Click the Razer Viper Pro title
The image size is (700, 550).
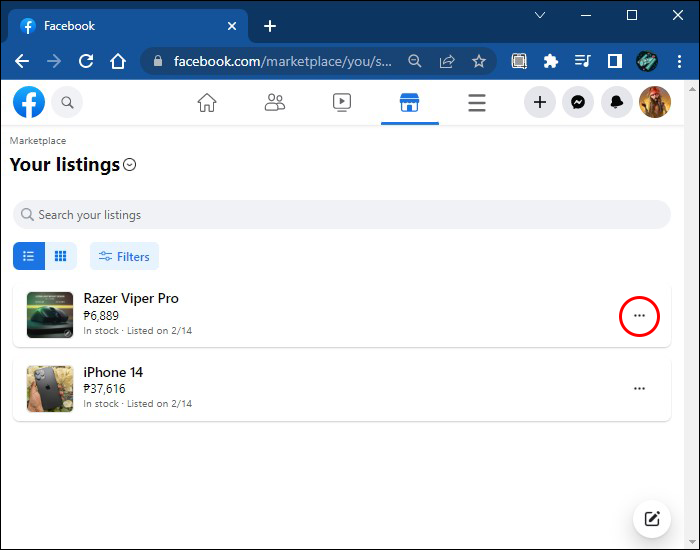(x=131, y=298)
